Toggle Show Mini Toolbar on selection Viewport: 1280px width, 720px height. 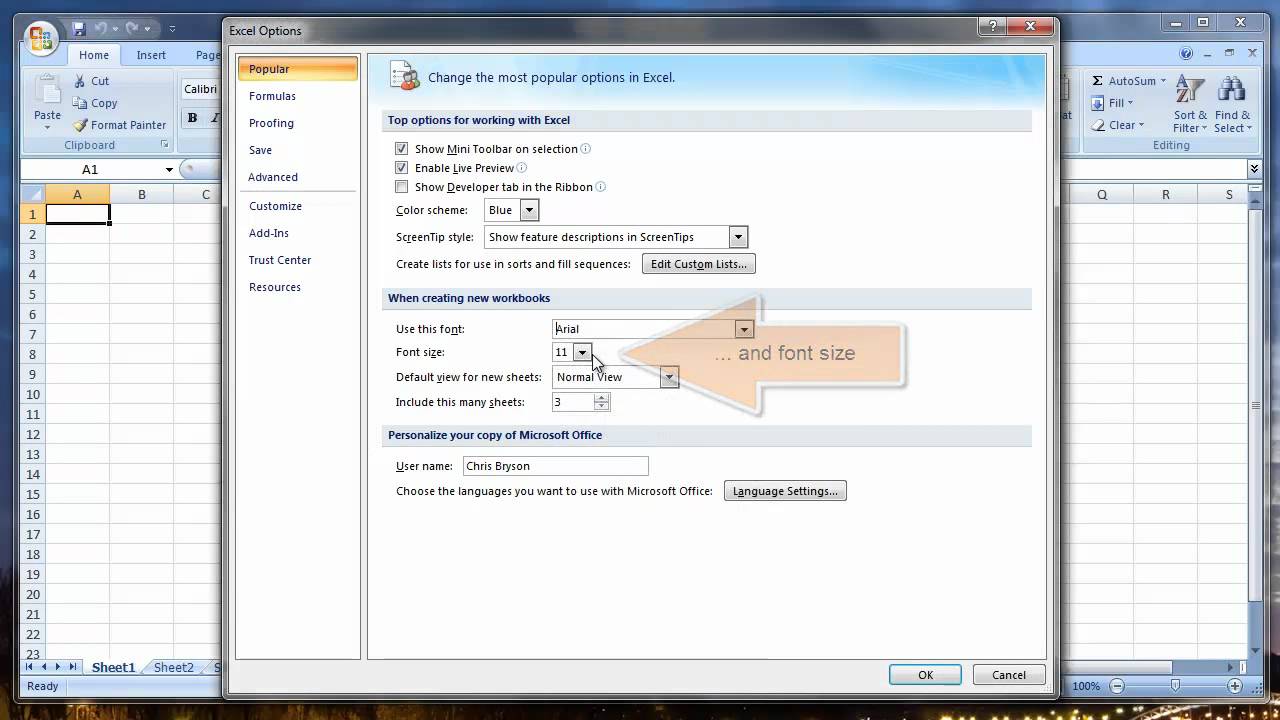point(402,149)
